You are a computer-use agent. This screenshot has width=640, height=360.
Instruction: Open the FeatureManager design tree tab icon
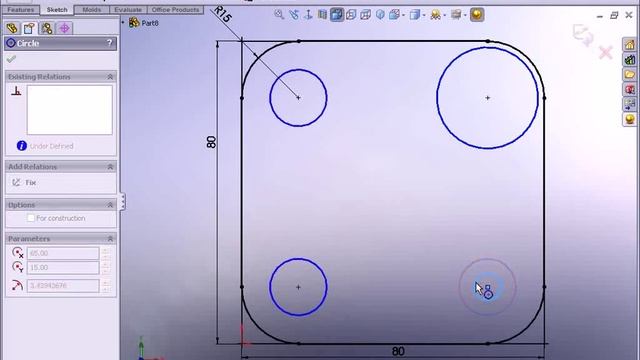[x=12, y=28]
